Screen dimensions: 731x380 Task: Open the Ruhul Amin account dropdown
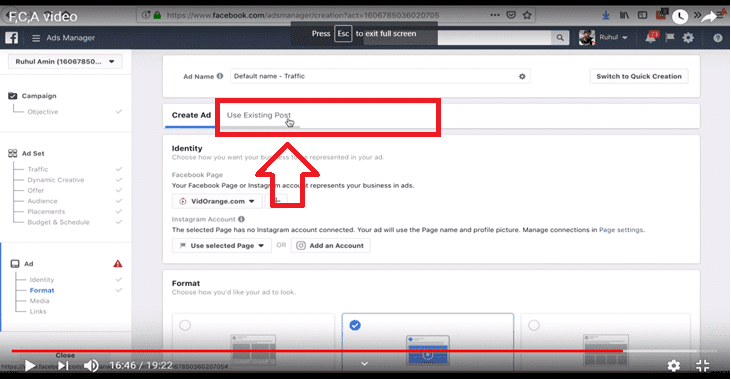point(65,62)
